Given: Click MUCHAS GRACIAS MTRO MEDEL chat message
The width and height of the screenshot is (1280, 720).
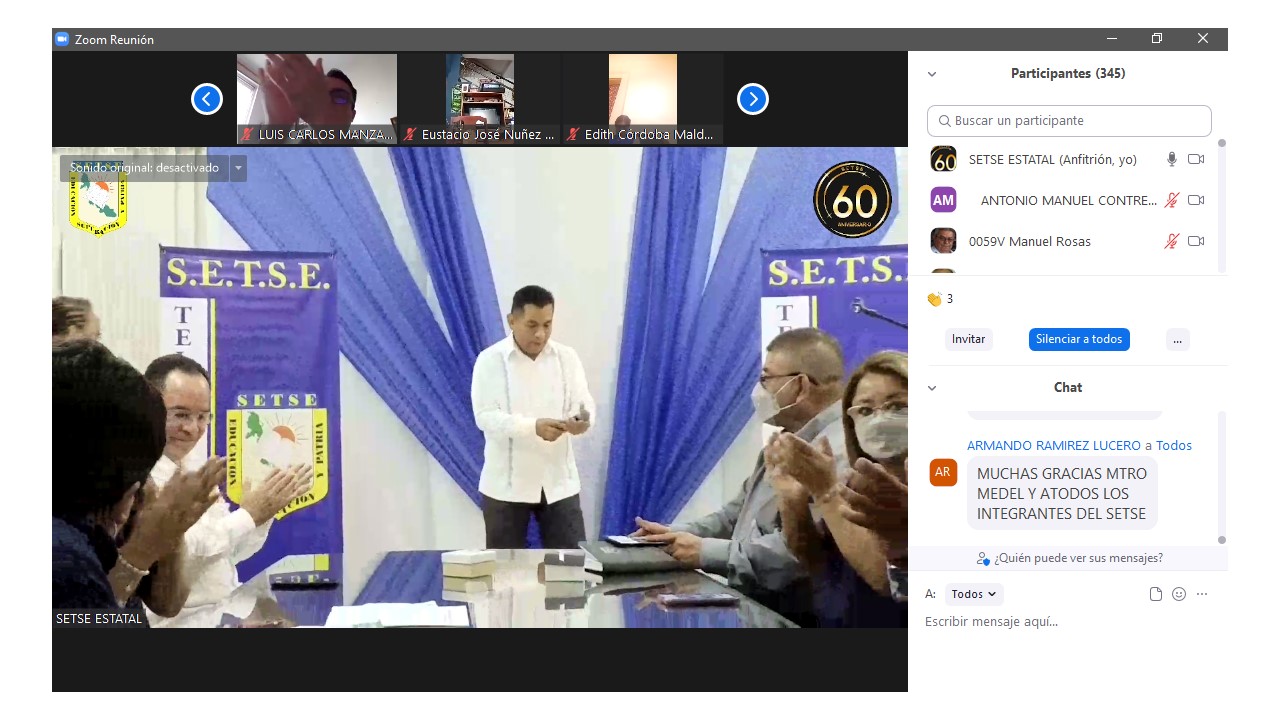Looking at the screenshot, I should pyautogui.click(x=1062, y=493).
